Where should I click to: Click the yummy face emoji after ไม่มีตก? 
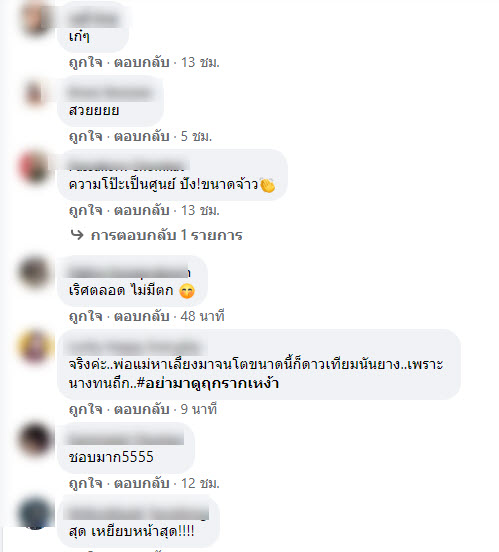[187, 291]
